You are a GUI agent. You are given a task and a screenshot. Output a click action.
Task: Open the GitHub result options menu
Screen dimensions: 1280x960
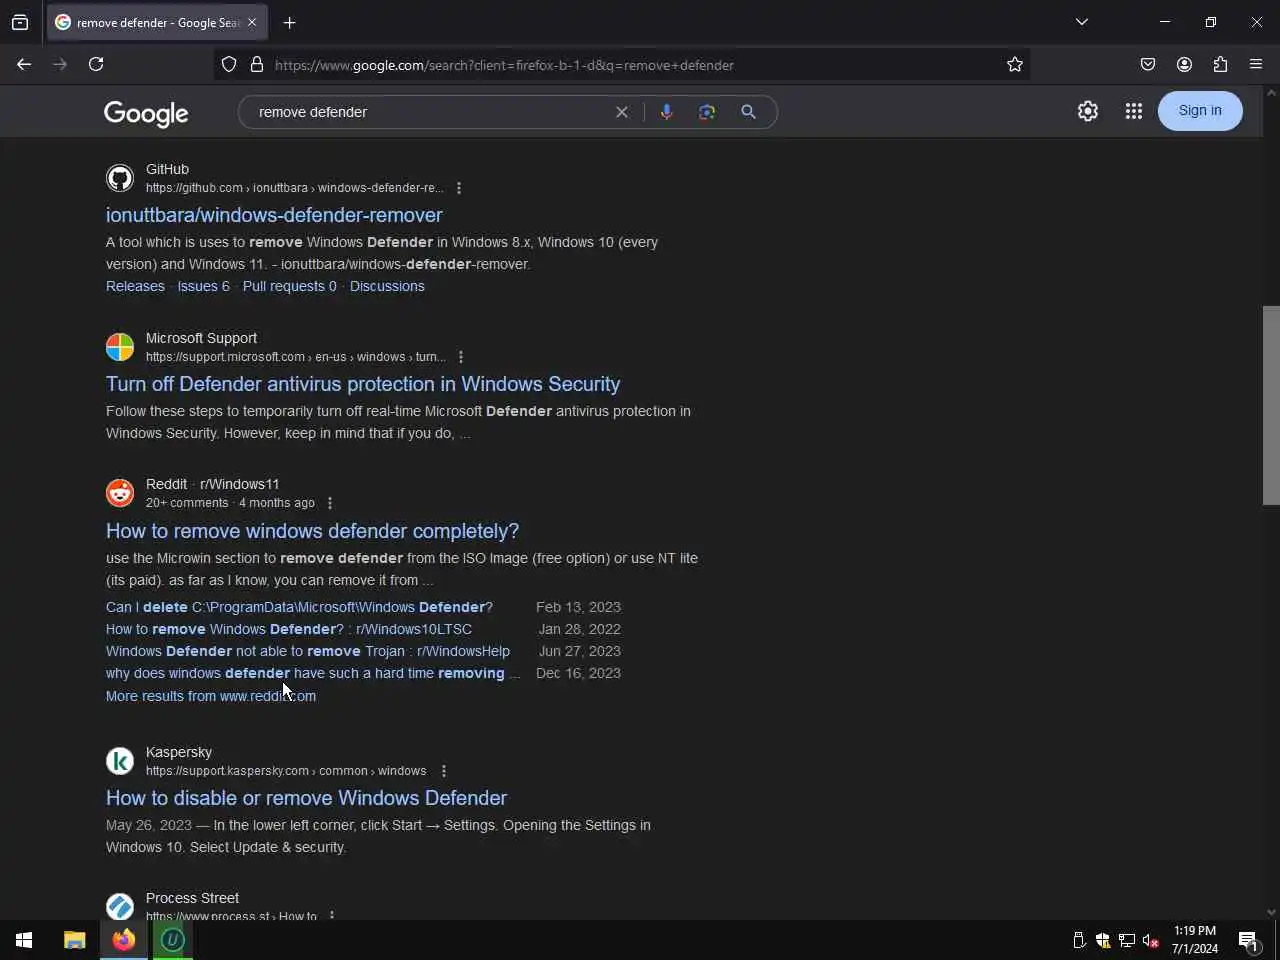pos(459,188)
